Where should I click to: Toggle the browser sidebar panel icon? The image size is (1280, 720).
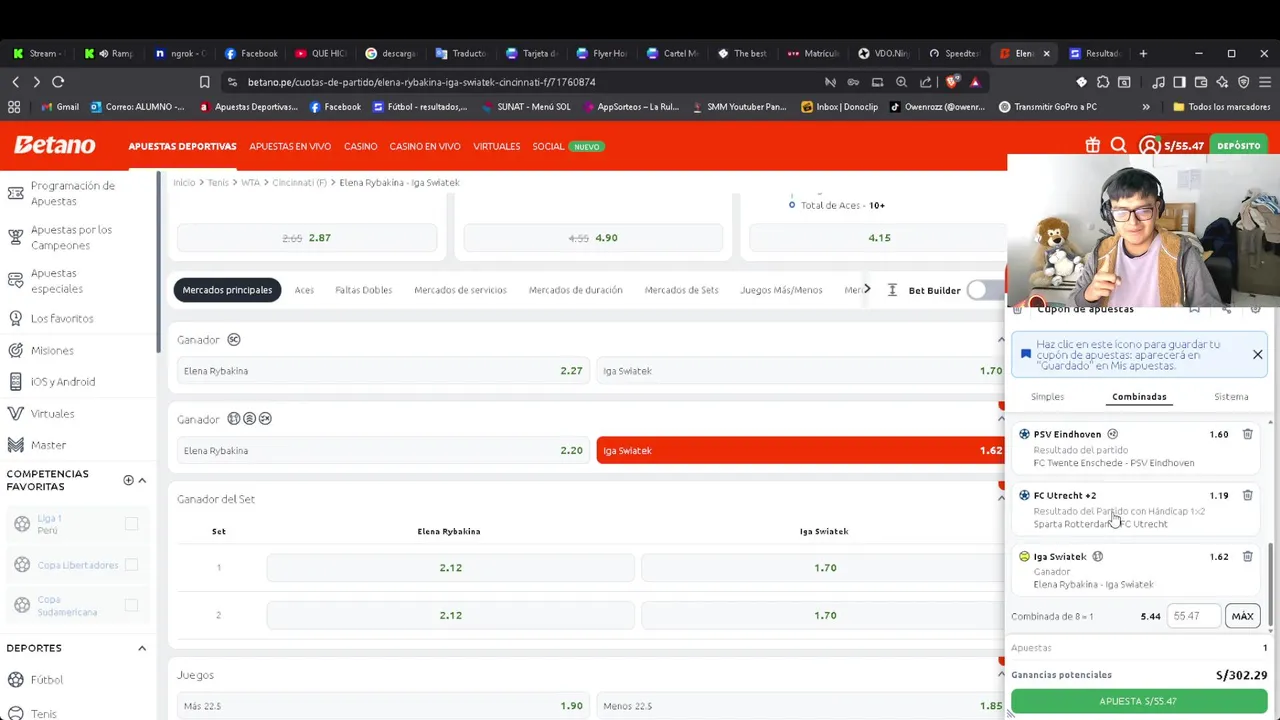coord(1180,82)
